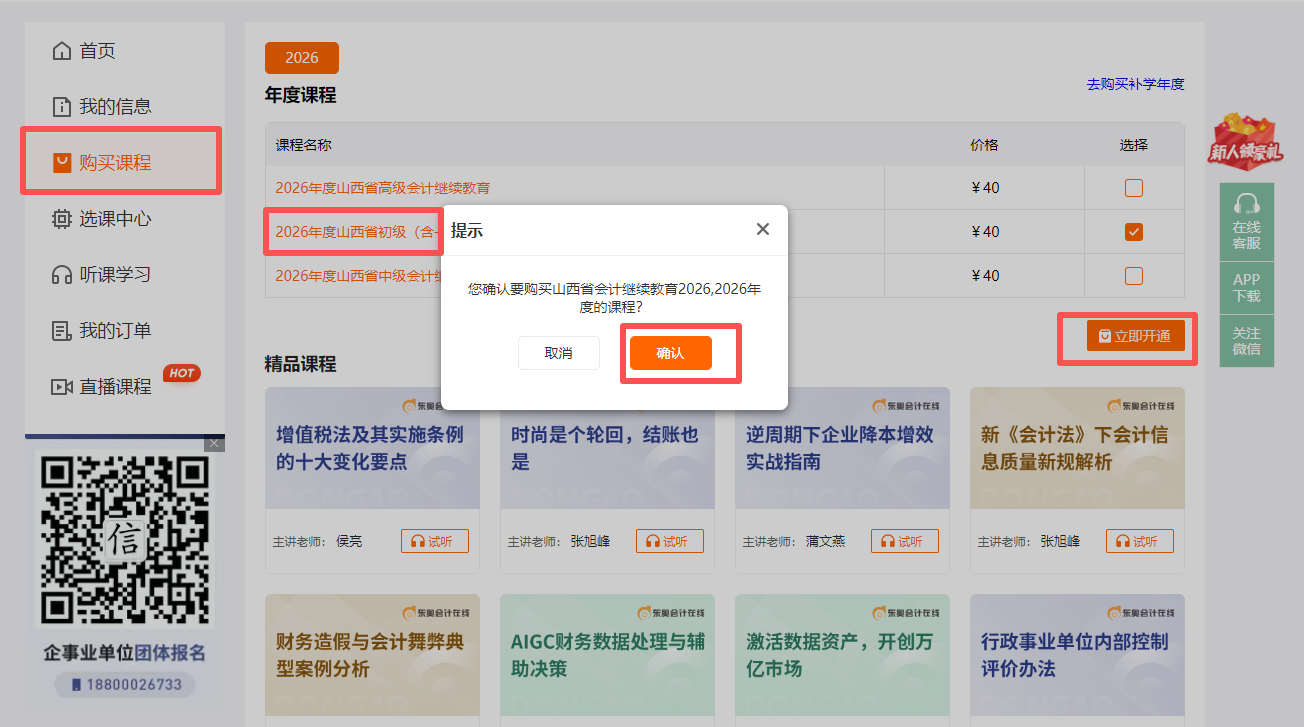1304x727 pixels.
Task: Click the WeChat QR code image
Action: tap(123, 538)
